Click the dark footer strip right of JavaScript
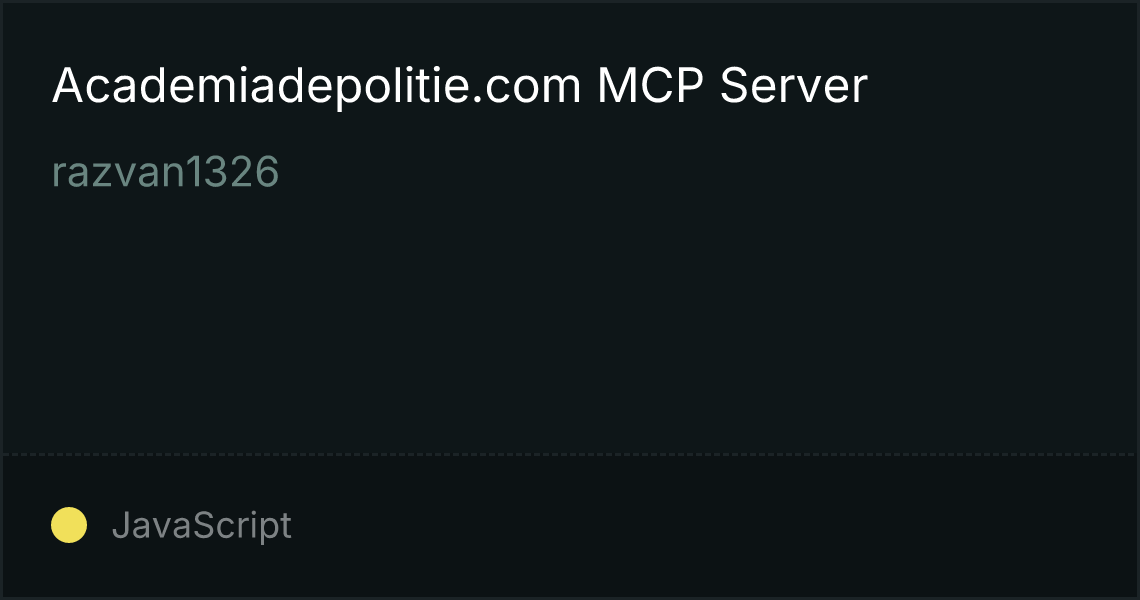The height and width of the screenshot is (600, 1140). click(712, 527)
